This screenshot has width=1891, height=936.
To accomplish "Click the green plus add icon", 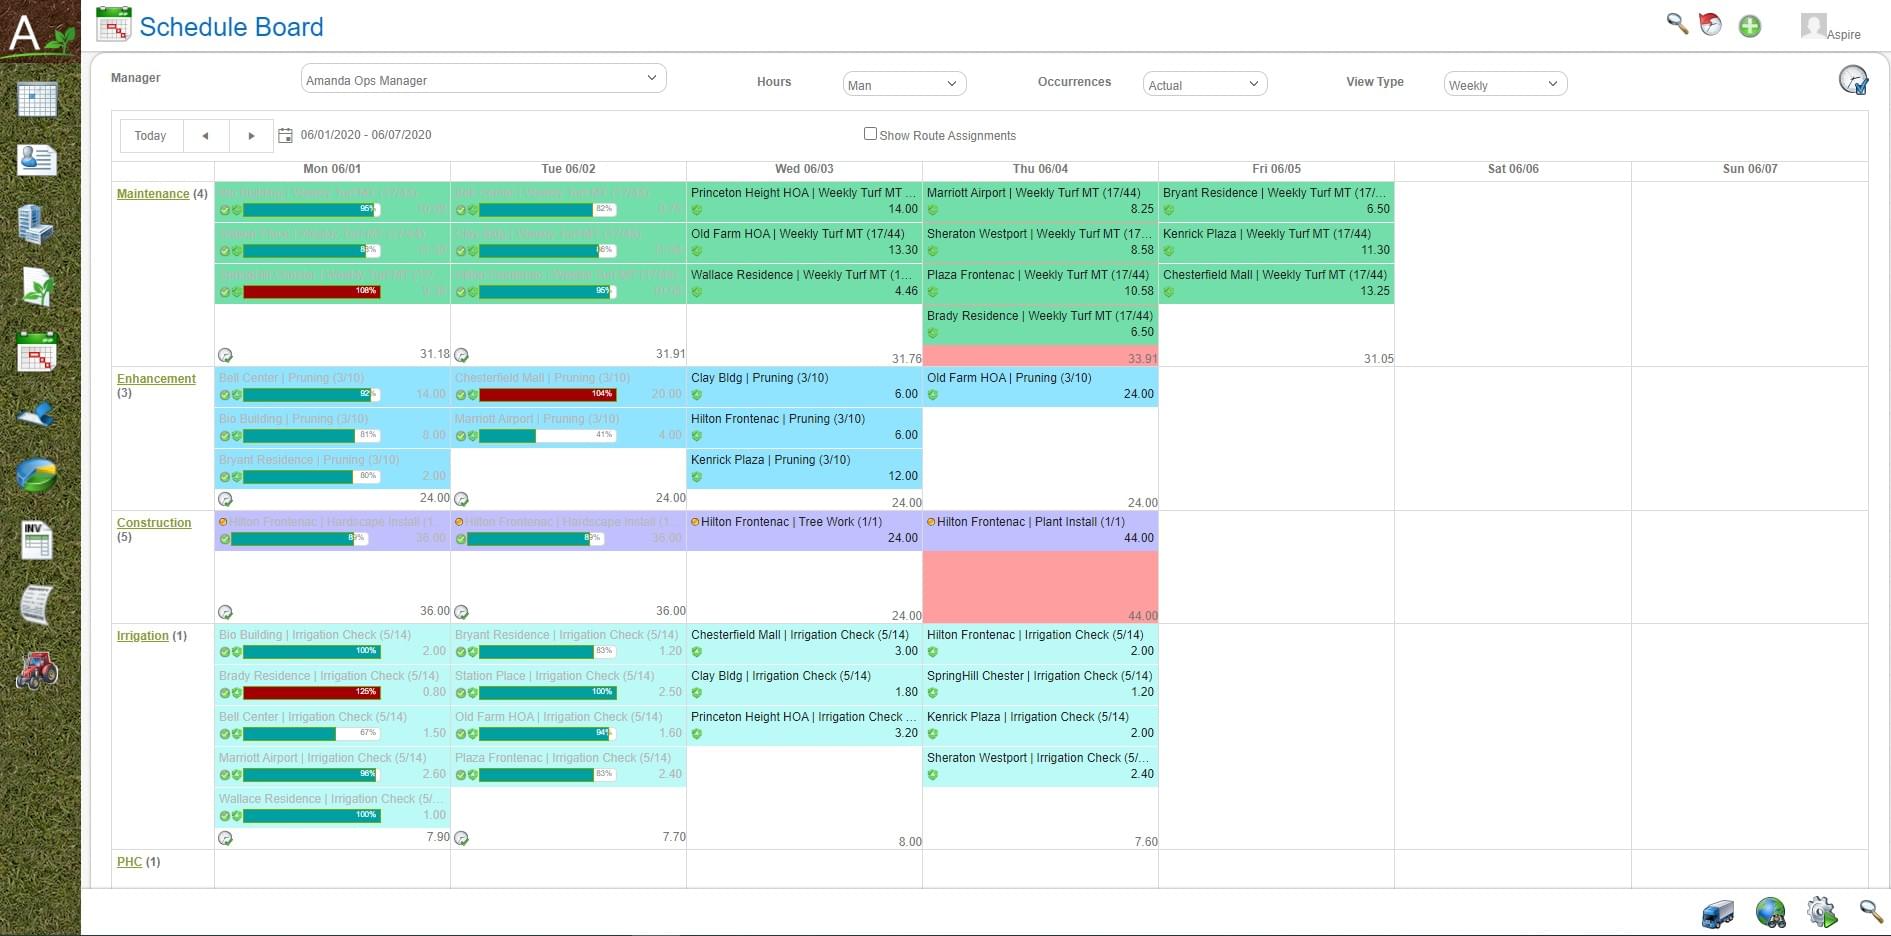I will coord(1749,26).
